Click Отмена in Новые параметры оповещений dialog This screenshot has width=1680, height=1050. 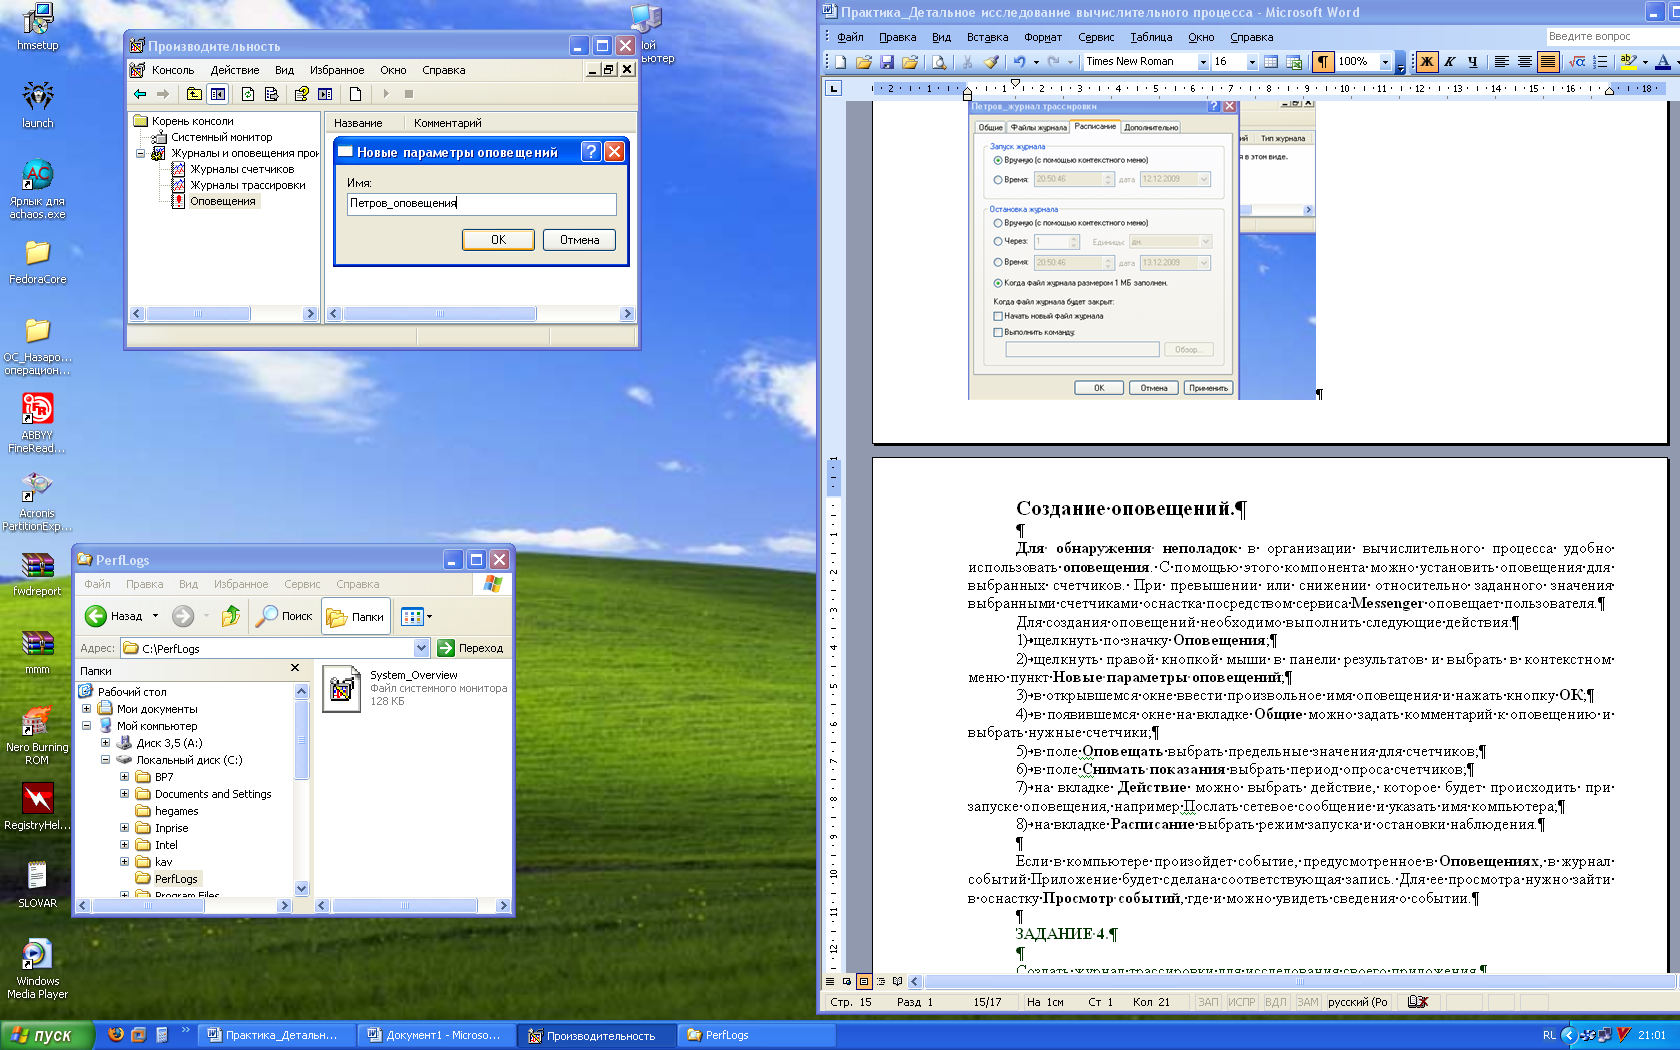(579, 240)
